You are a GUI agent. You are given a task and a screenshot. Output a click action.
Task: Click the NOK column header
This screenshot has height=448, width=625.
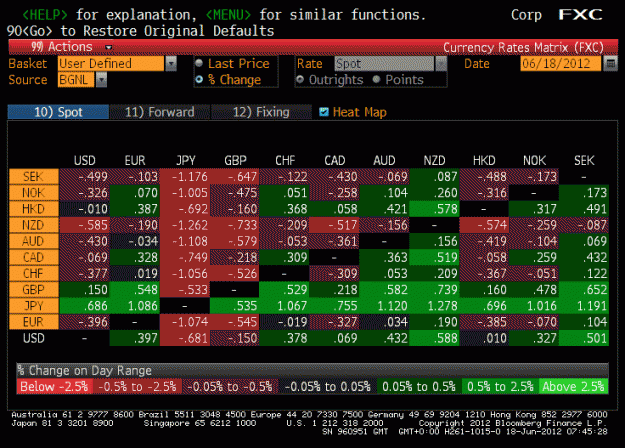[x=535, y=161]
